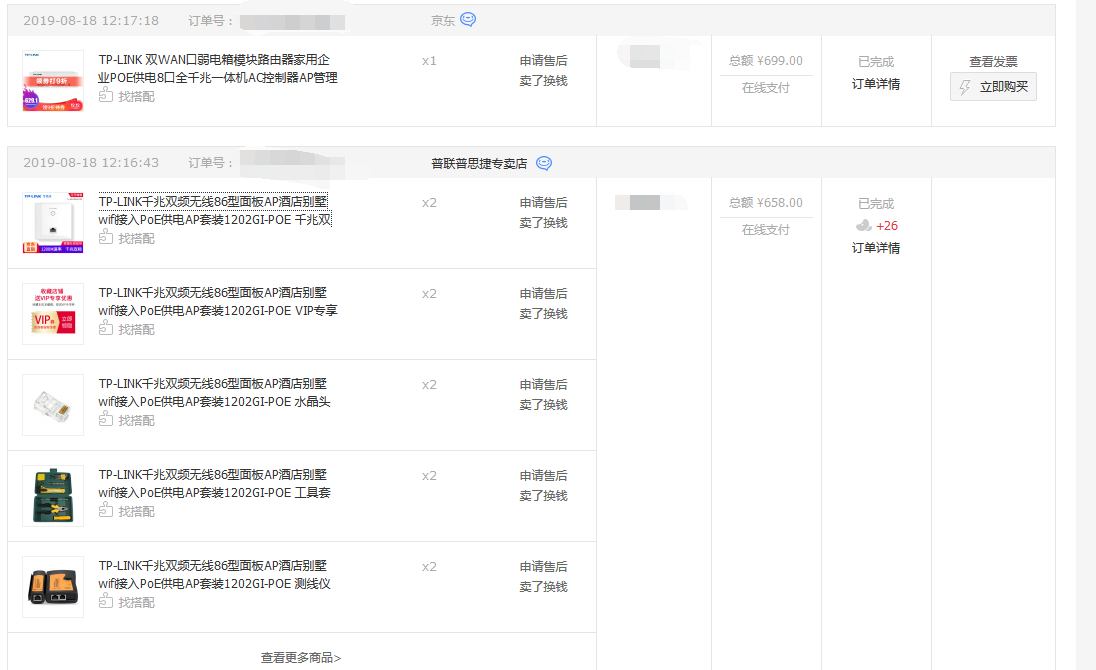Click quantity x2 of the 测线仪 item

[429, 567]
